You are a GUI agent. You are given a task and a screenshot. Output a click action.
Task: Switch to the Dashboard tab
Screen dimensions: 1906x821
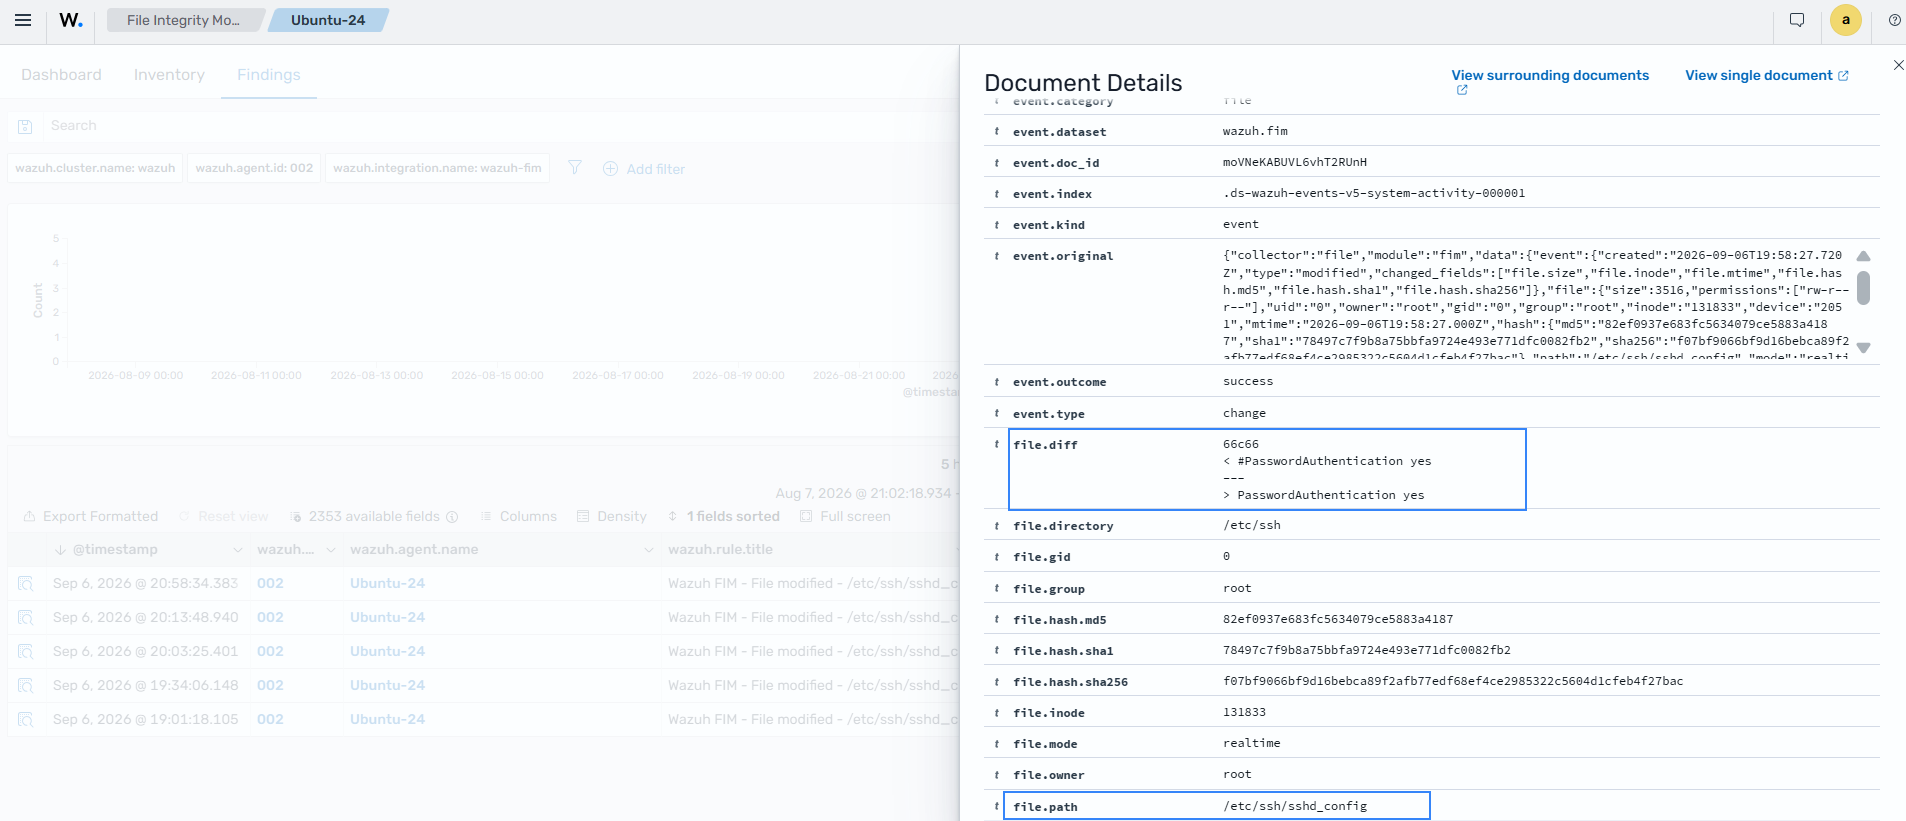coord(61,75)
